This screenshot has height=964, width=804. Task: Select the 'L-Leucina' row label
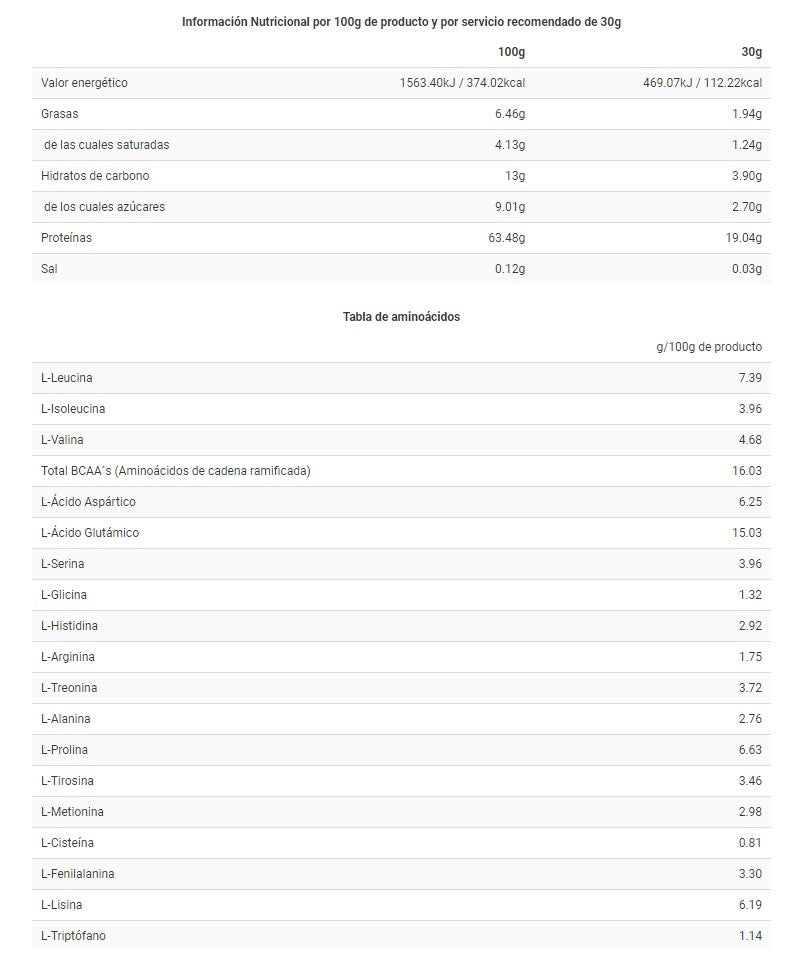point(67,378)
